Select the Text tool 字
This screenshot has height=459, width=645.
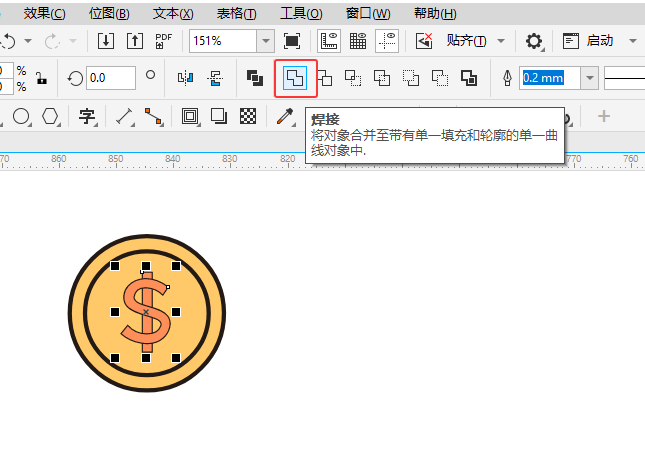pyautogui.click(x=87, y=116)
